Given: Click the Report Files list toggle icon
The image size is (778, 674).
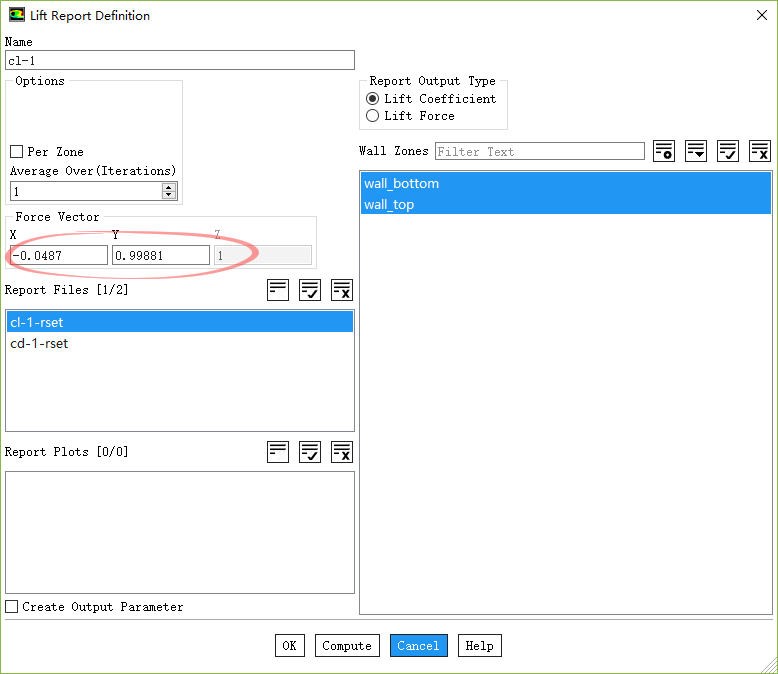Looking at the screenshot, I should [x=278, y=290].
